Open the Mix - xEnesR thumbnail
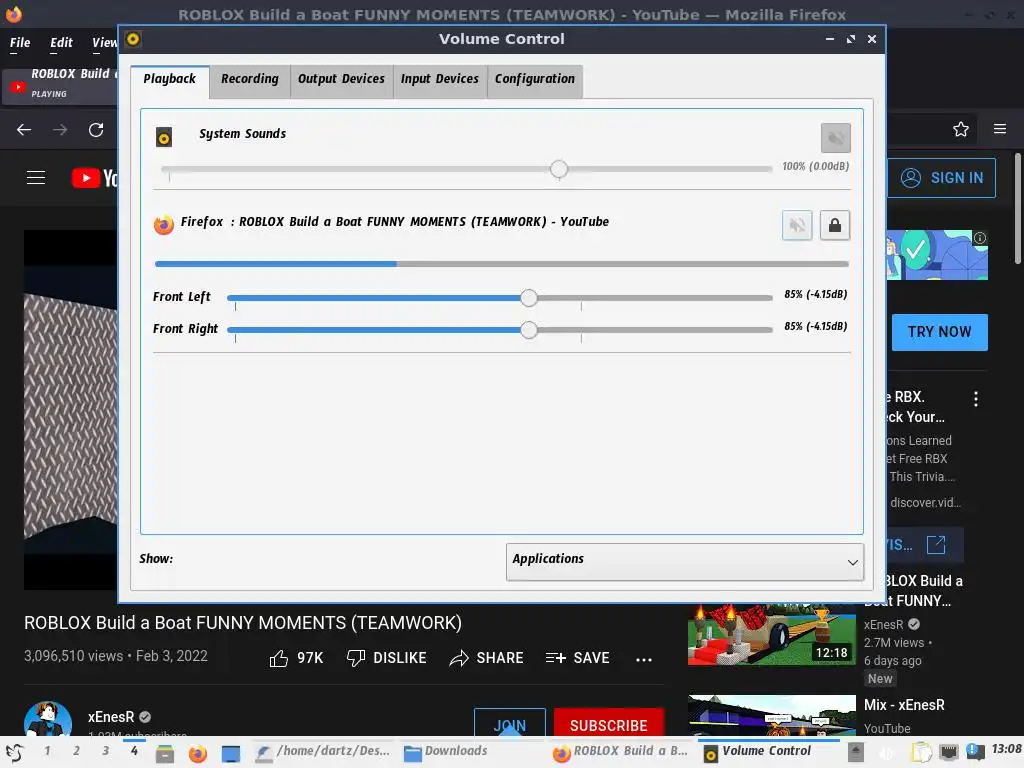This screenshot has width=1024, height=768. (x=771, y=716)
